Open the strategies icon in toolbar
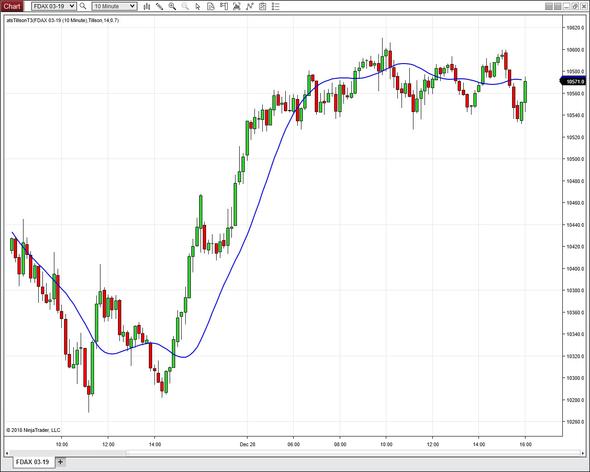This screenshot has width=590, height=472. [x=249, y=6]
